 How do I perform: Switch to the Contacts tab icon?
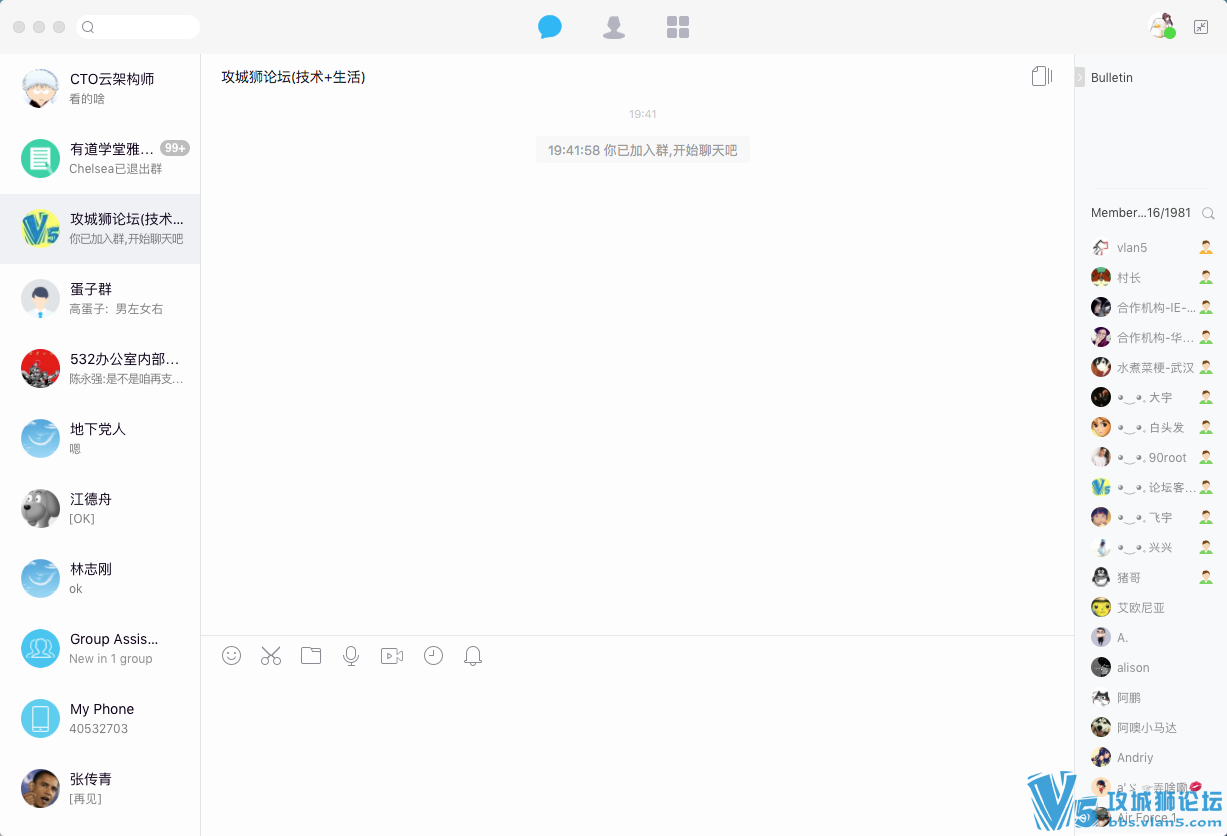click(x=614, y=27)
